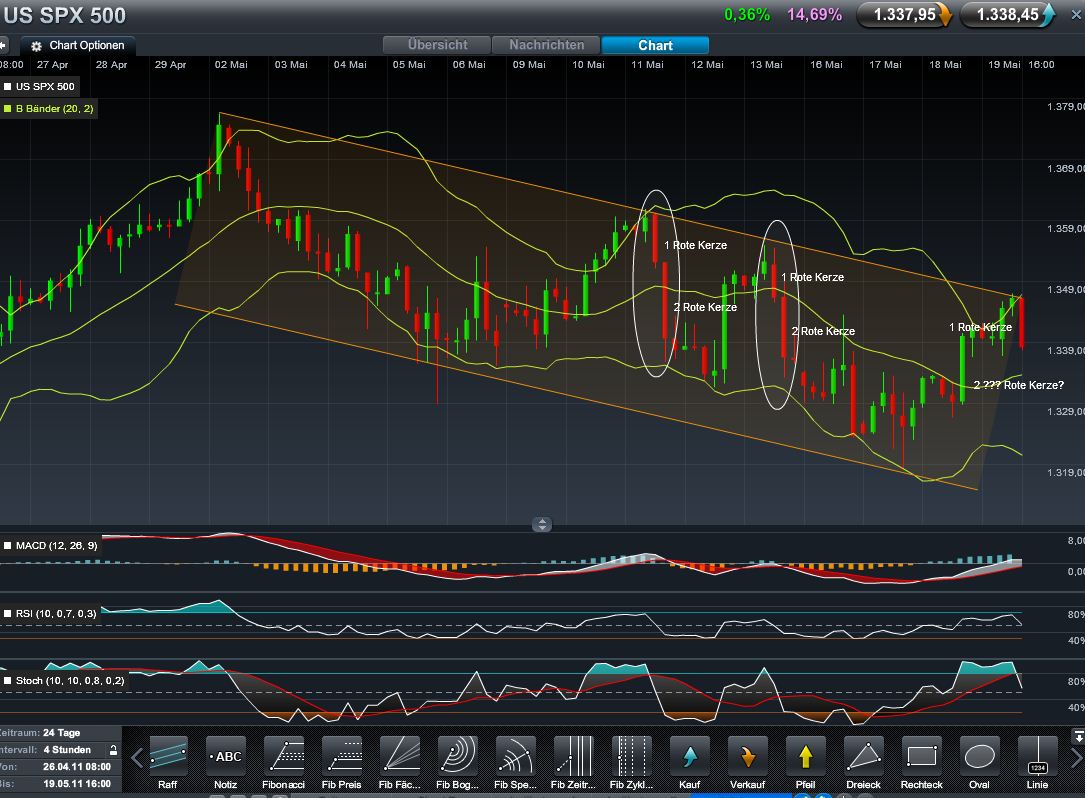Click the 19 Mai date on time axis
This screenshot has height=798, width=1085.
pos(1004,64)
